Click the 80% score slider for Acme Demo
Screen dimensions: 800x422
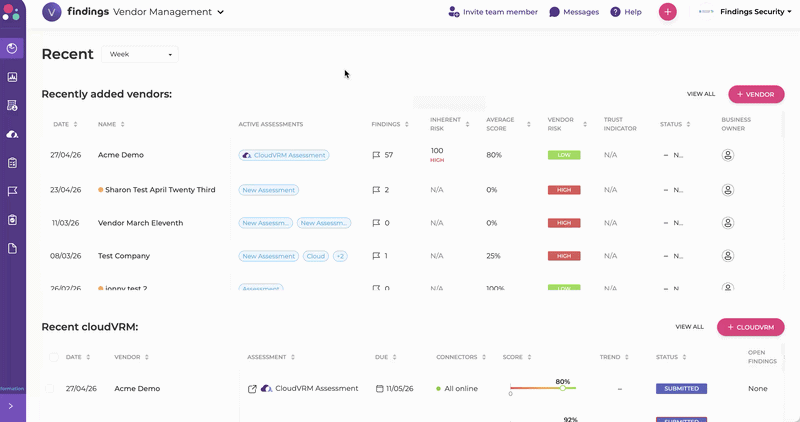click(543, 388)
